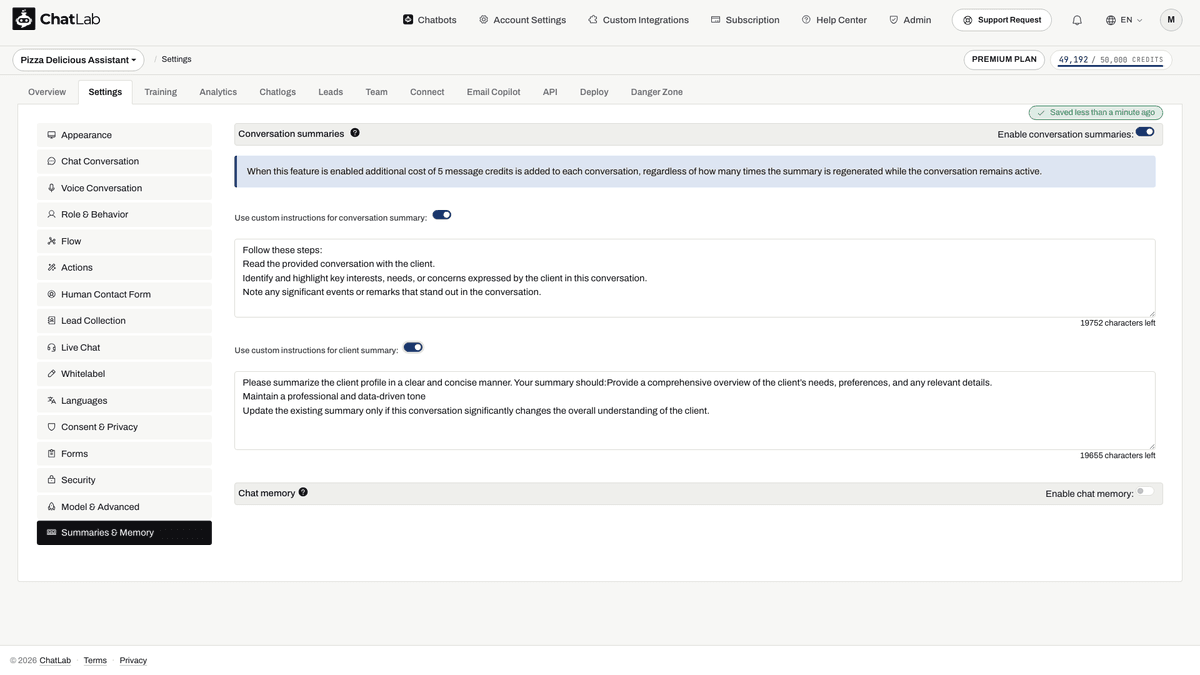1200x675 pixels.
Task: Click "19655 characters left" counter text
Action: [x=1118, y=455]
